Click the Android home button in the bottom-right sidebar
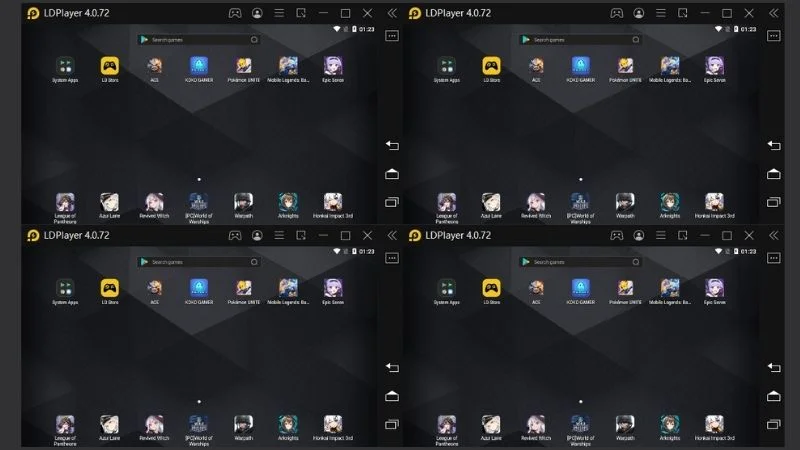800x450 pixels. pos(773,396)
